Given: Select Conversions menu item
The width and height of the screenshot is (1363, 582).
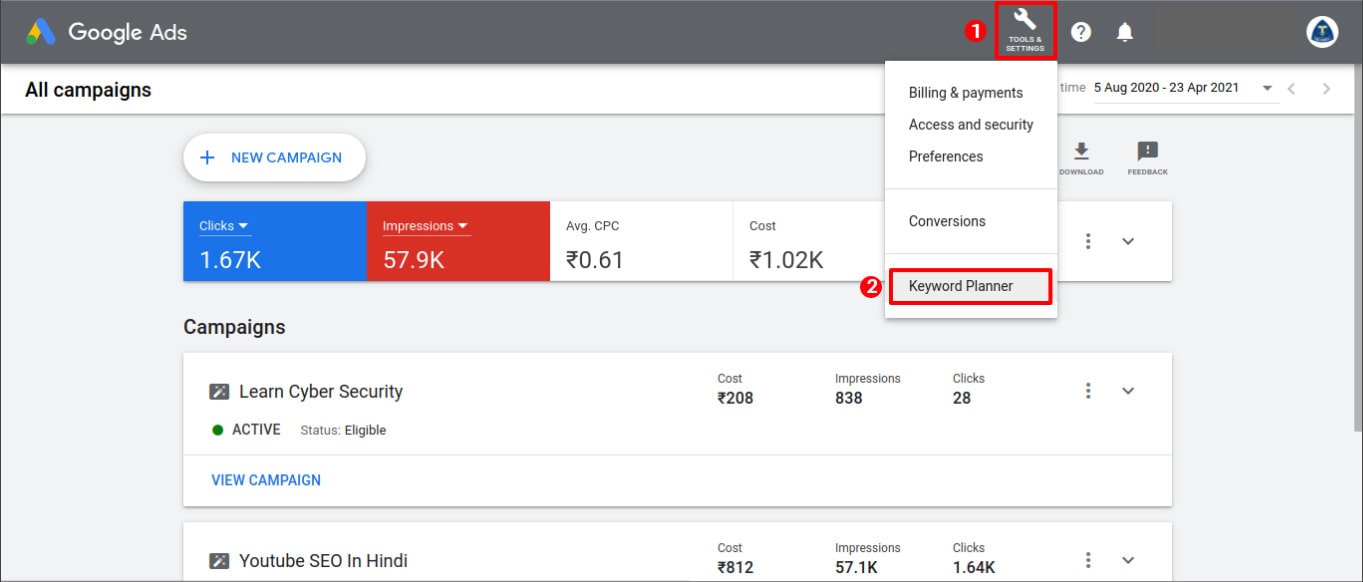Looking at the screenshot, I should (971, 221).
